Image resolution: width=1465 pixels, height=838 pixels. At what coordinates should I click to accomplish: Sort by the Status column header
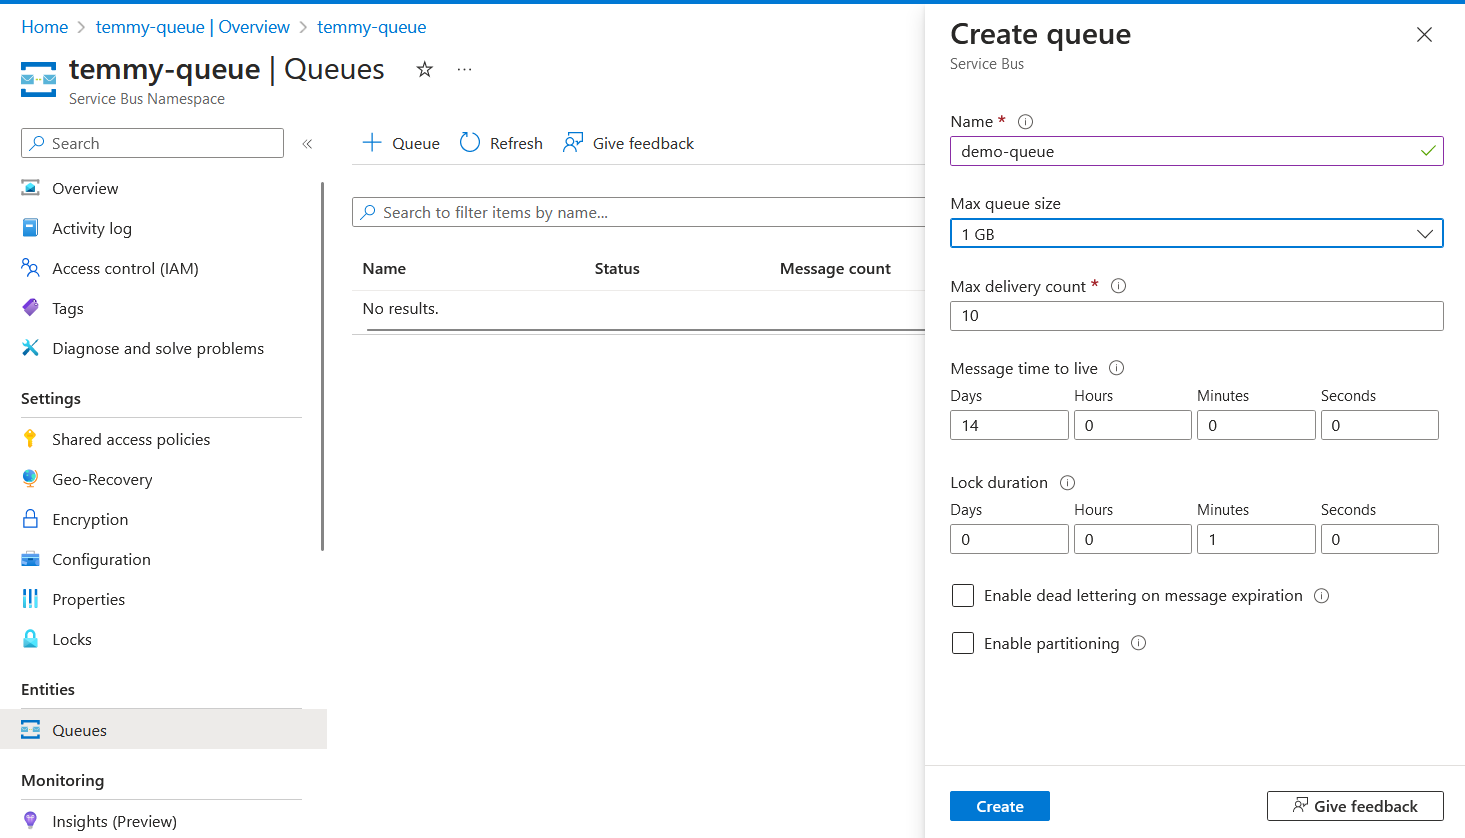pyautogui.click(x=617, y=269)
